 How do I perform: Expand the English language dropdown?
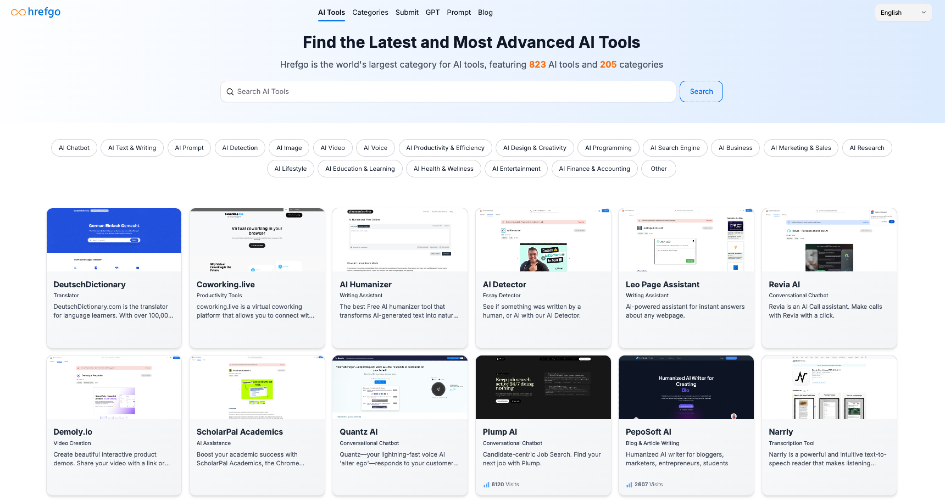click(x=903, y=12)
